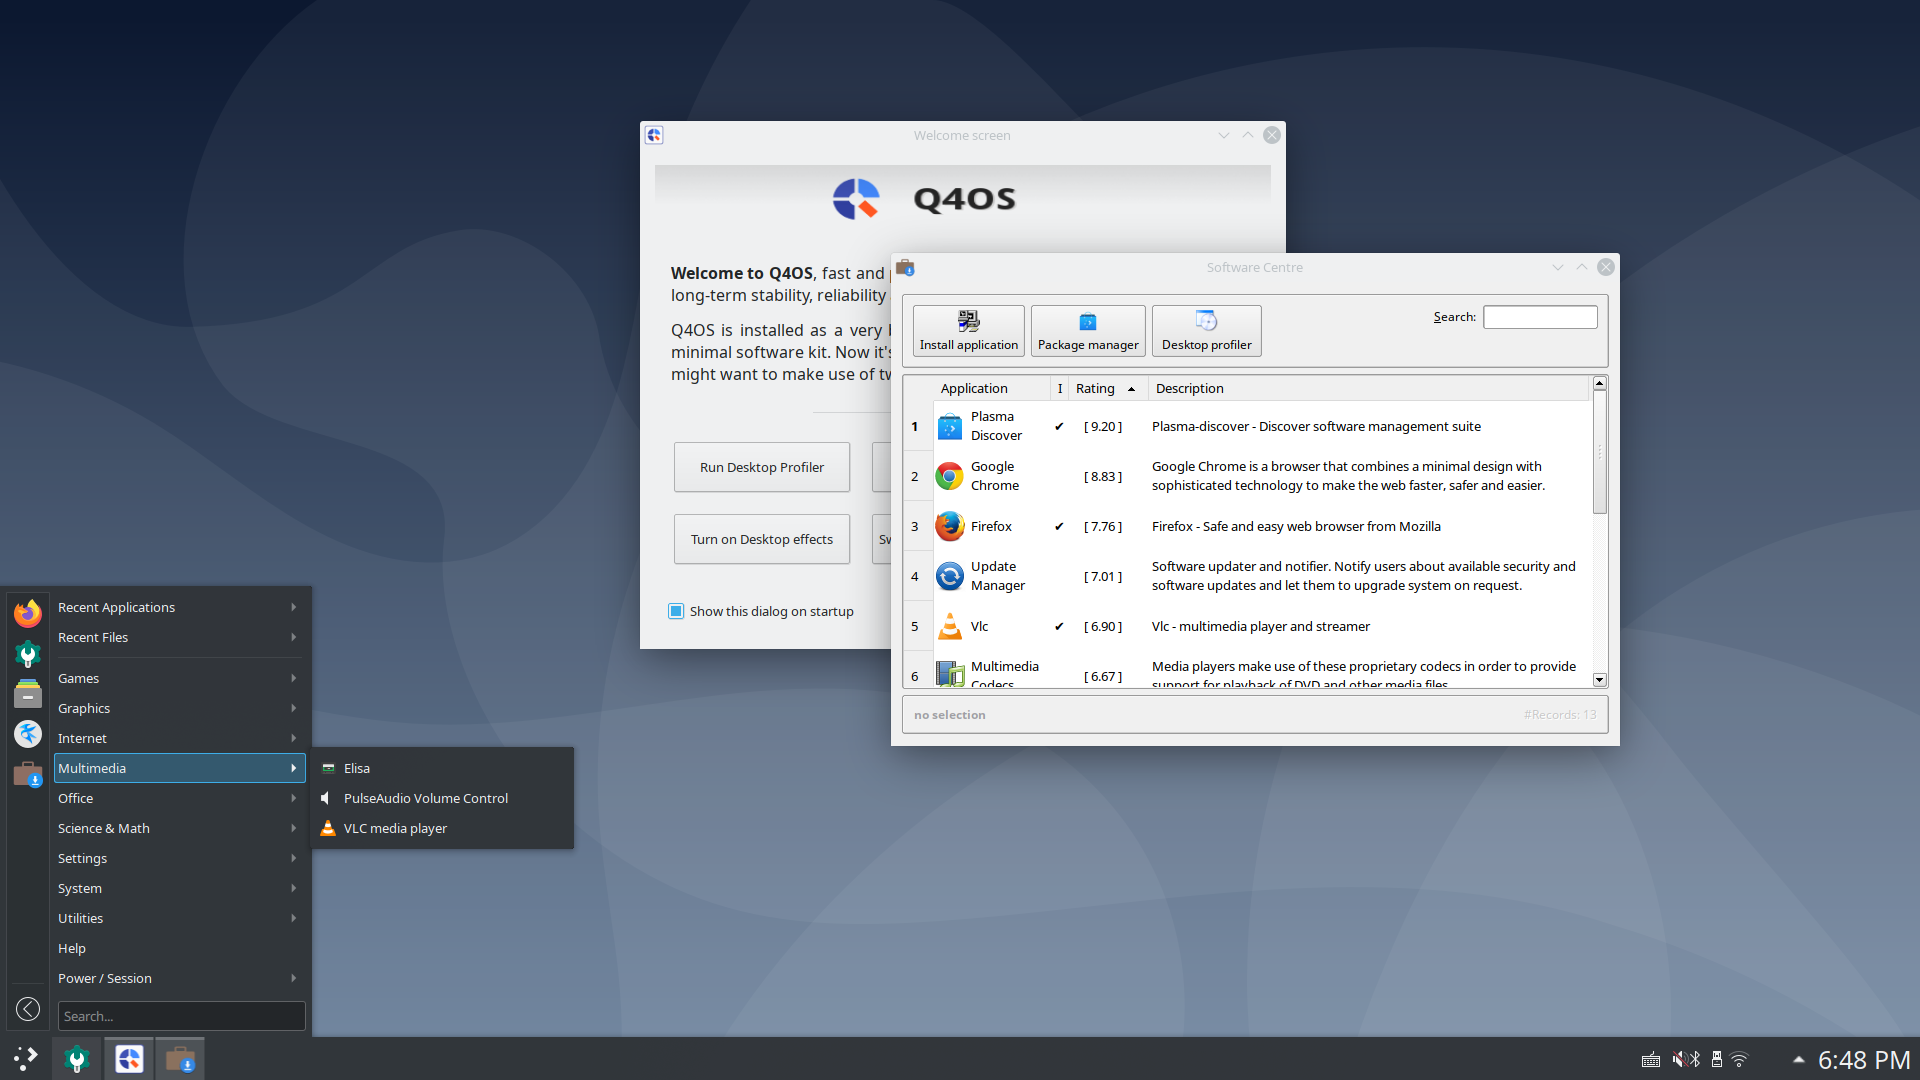Select the Update Manager icon in Software Centre
1920x1080 pixels.
[949, 576]
